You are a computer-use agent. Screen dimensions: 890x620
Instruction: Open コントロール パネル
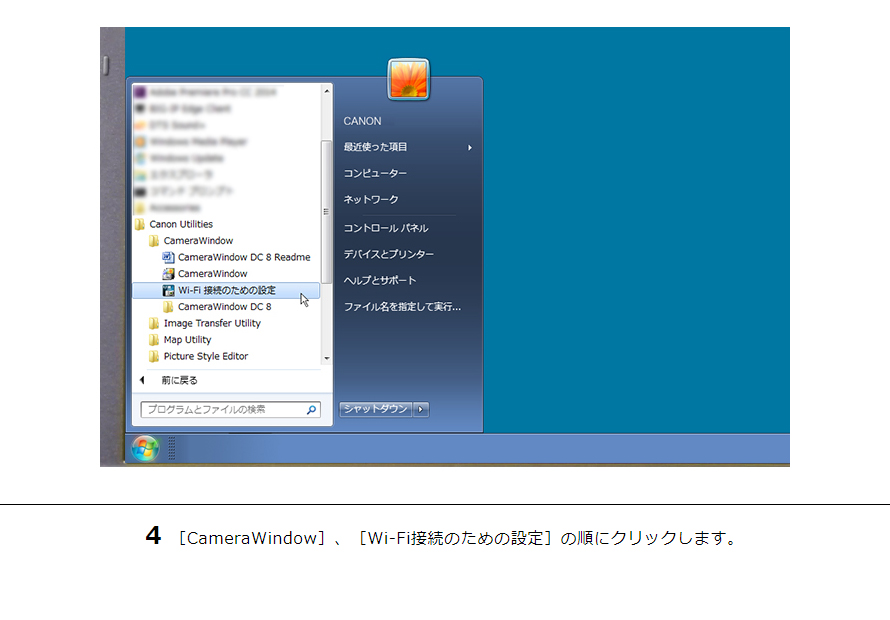click(x=387, y=226)
